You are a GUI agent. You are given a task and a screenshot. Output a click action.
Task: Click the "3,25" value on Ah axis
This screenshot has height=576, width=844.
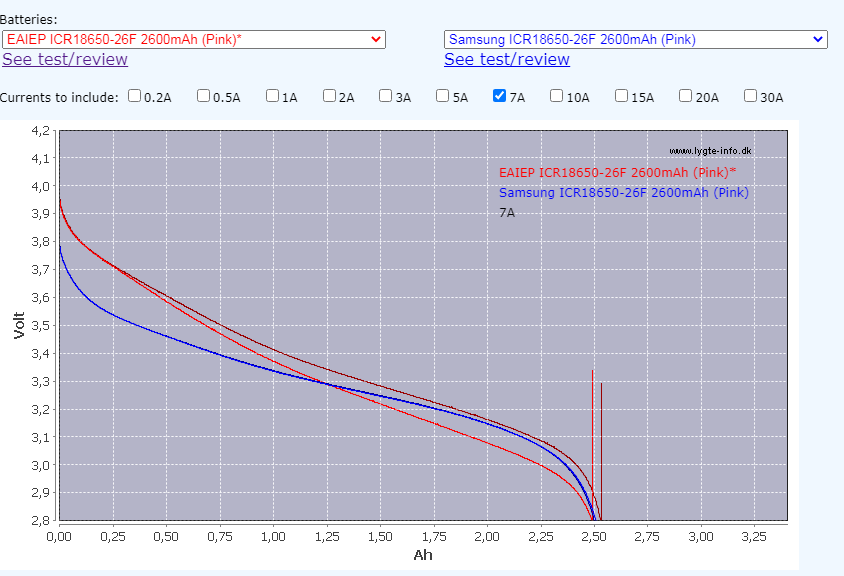pos(754,537)
